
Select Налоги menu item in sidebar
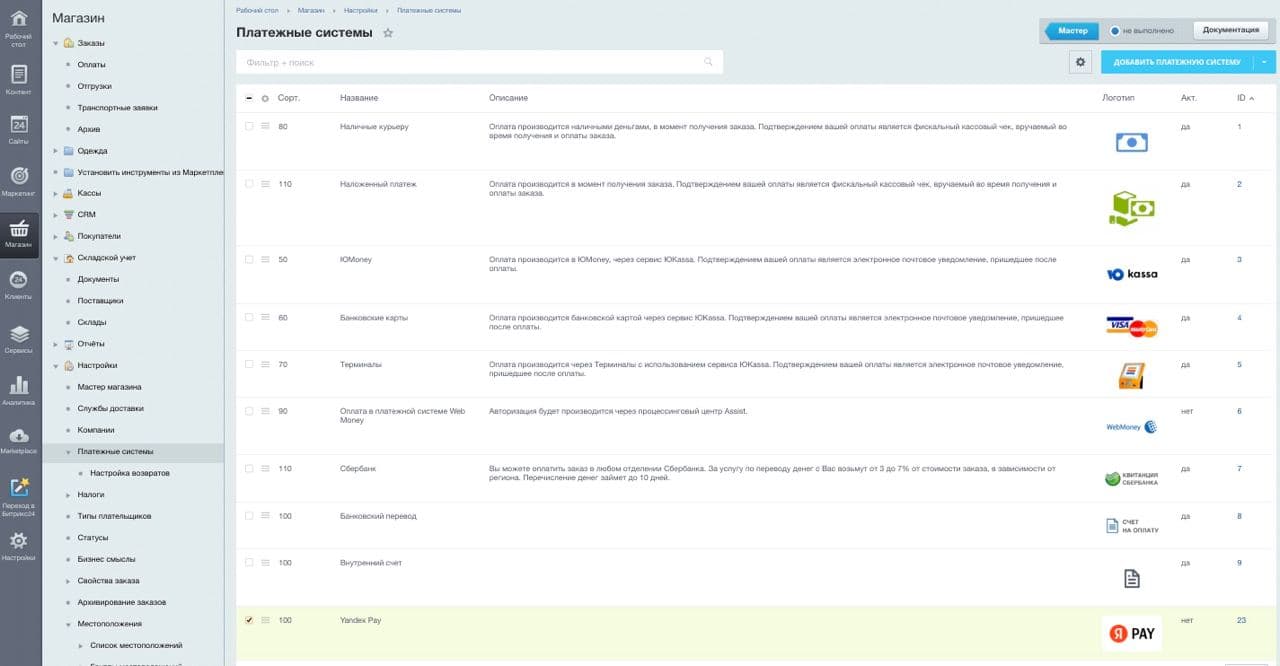click(x=91, y=494)
